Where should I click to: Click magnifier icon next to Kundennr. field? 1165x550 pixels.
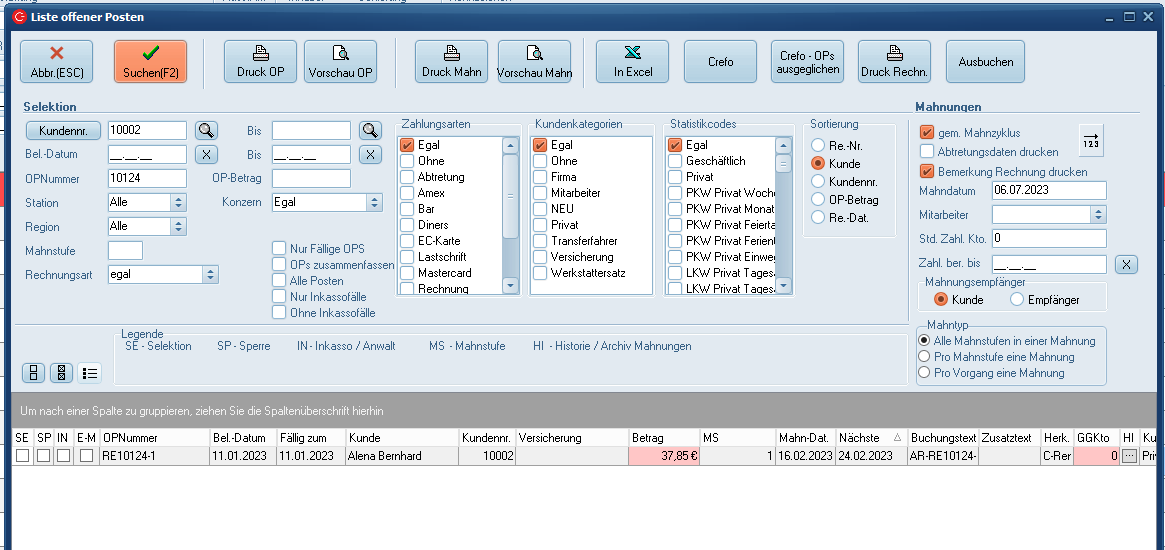click(x=205, y=130)
